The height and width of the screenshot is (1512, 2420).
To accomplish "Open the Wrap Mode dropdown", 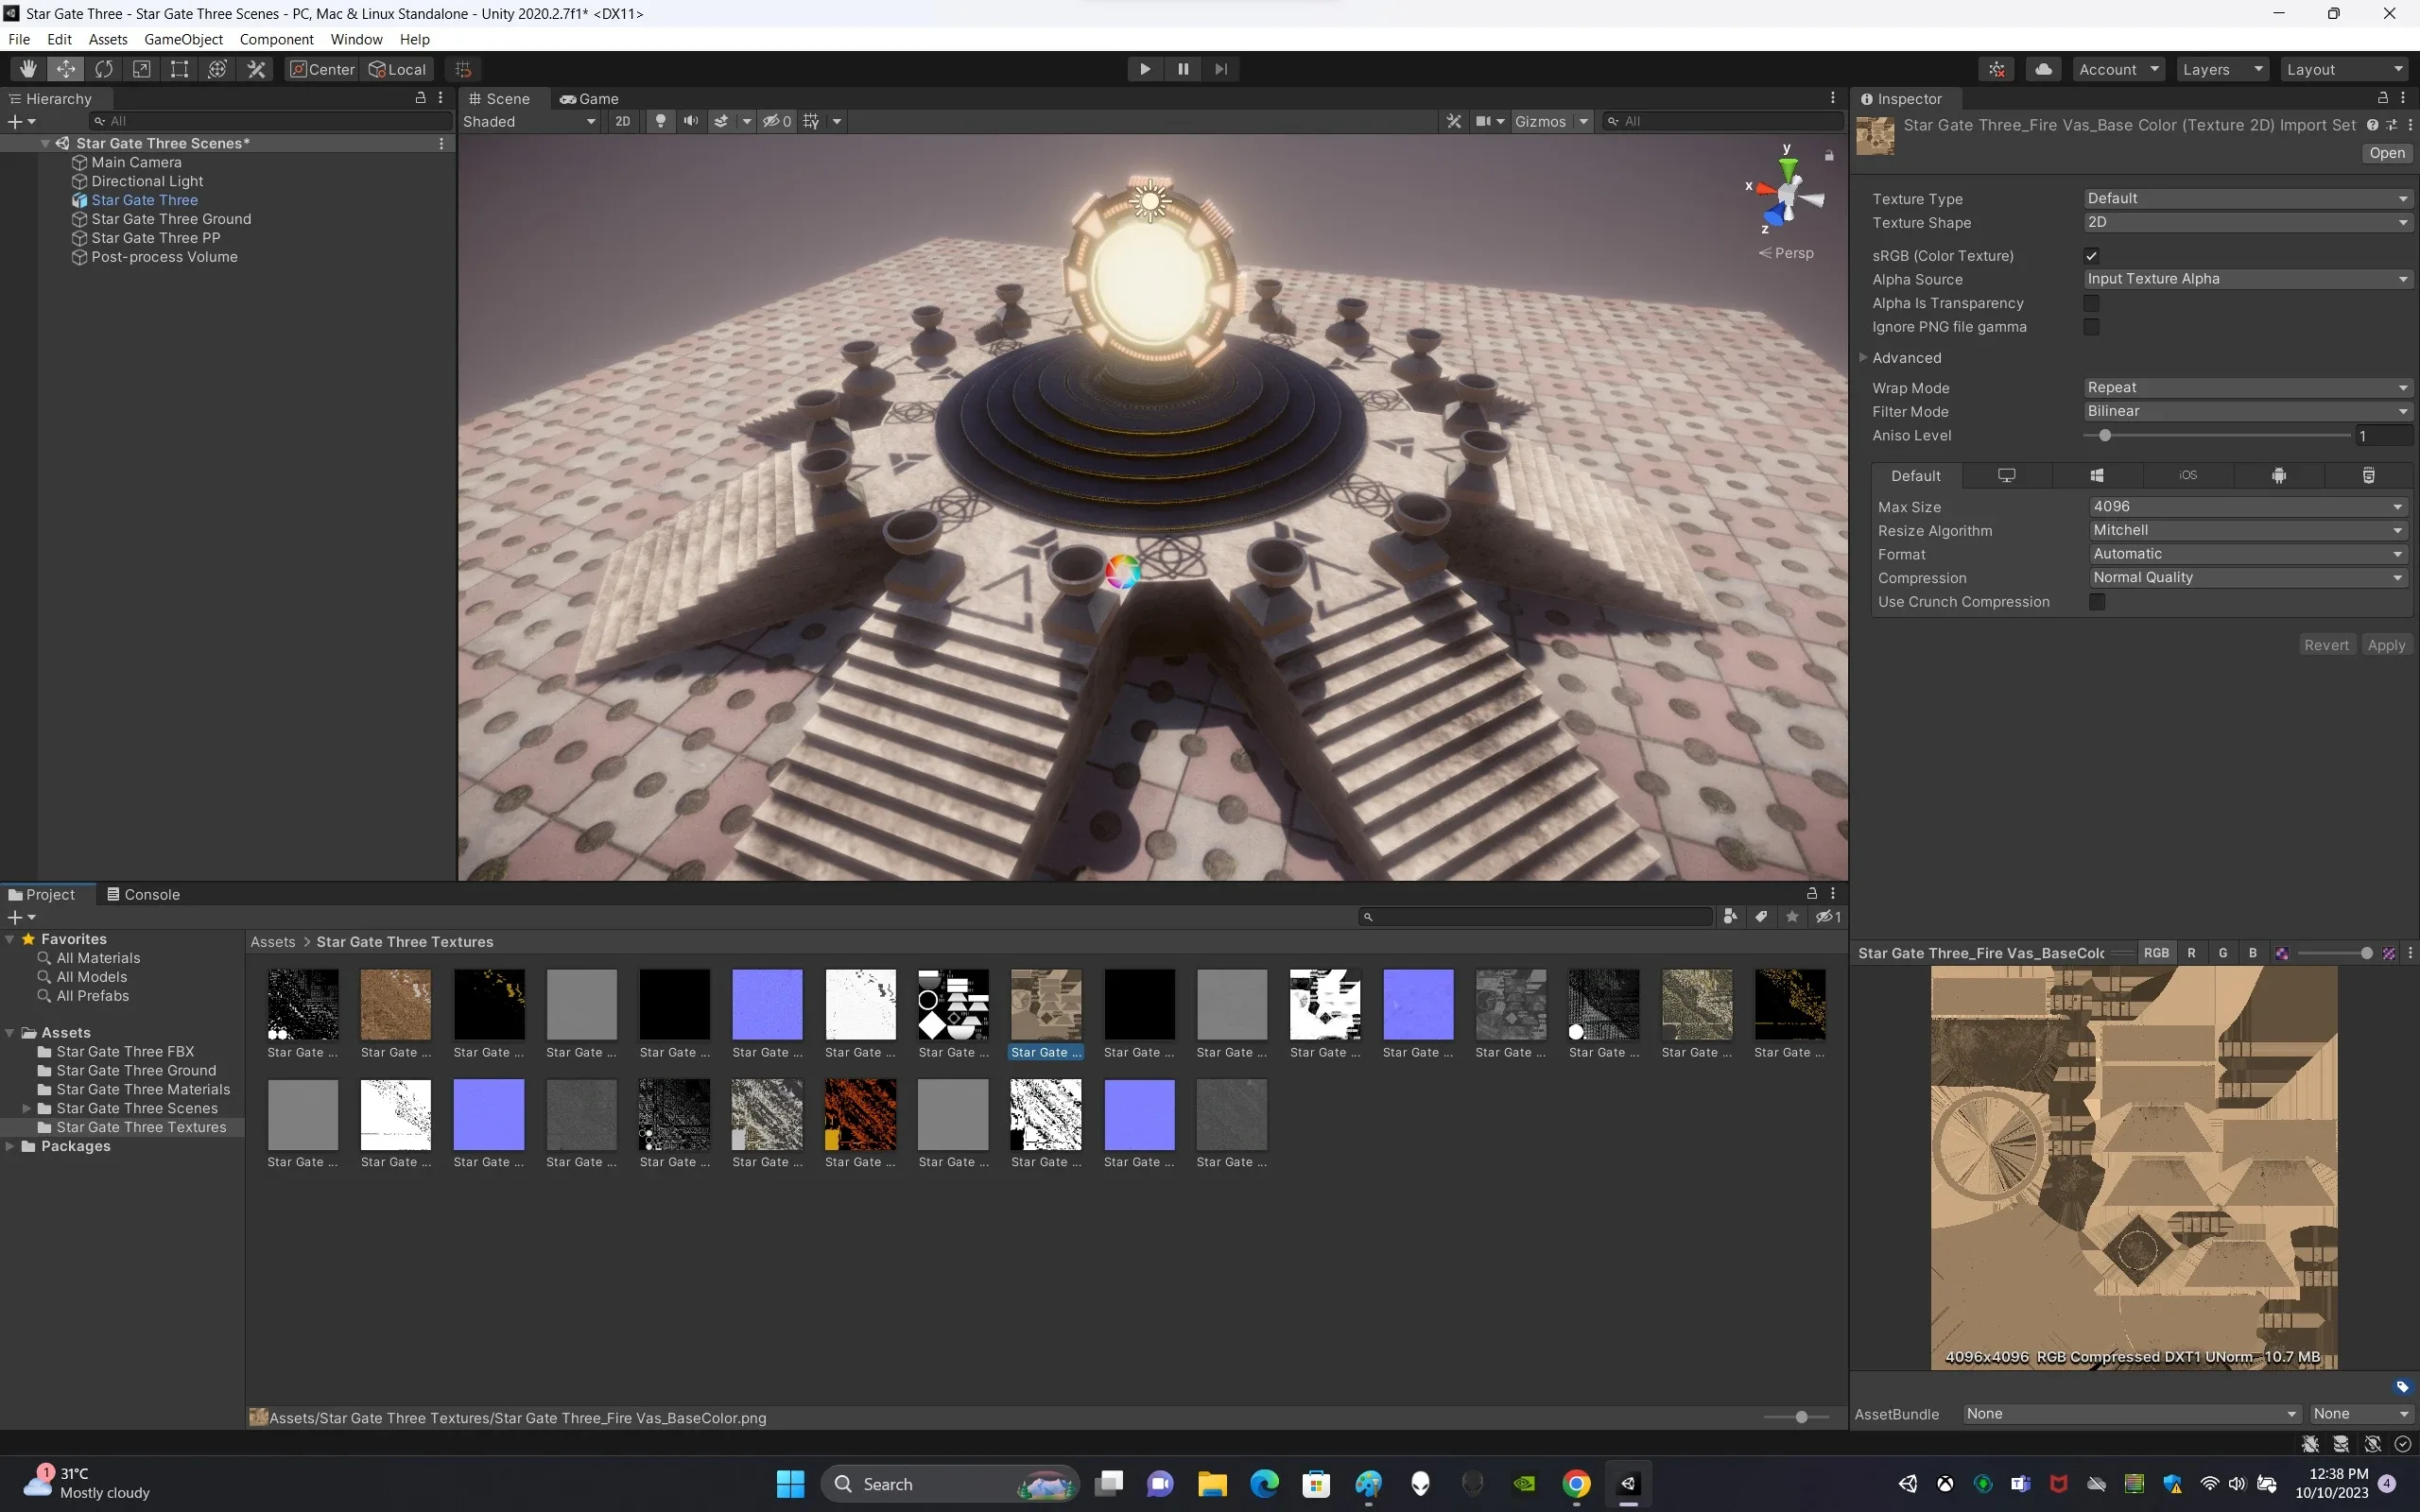I will point(2247,387).
